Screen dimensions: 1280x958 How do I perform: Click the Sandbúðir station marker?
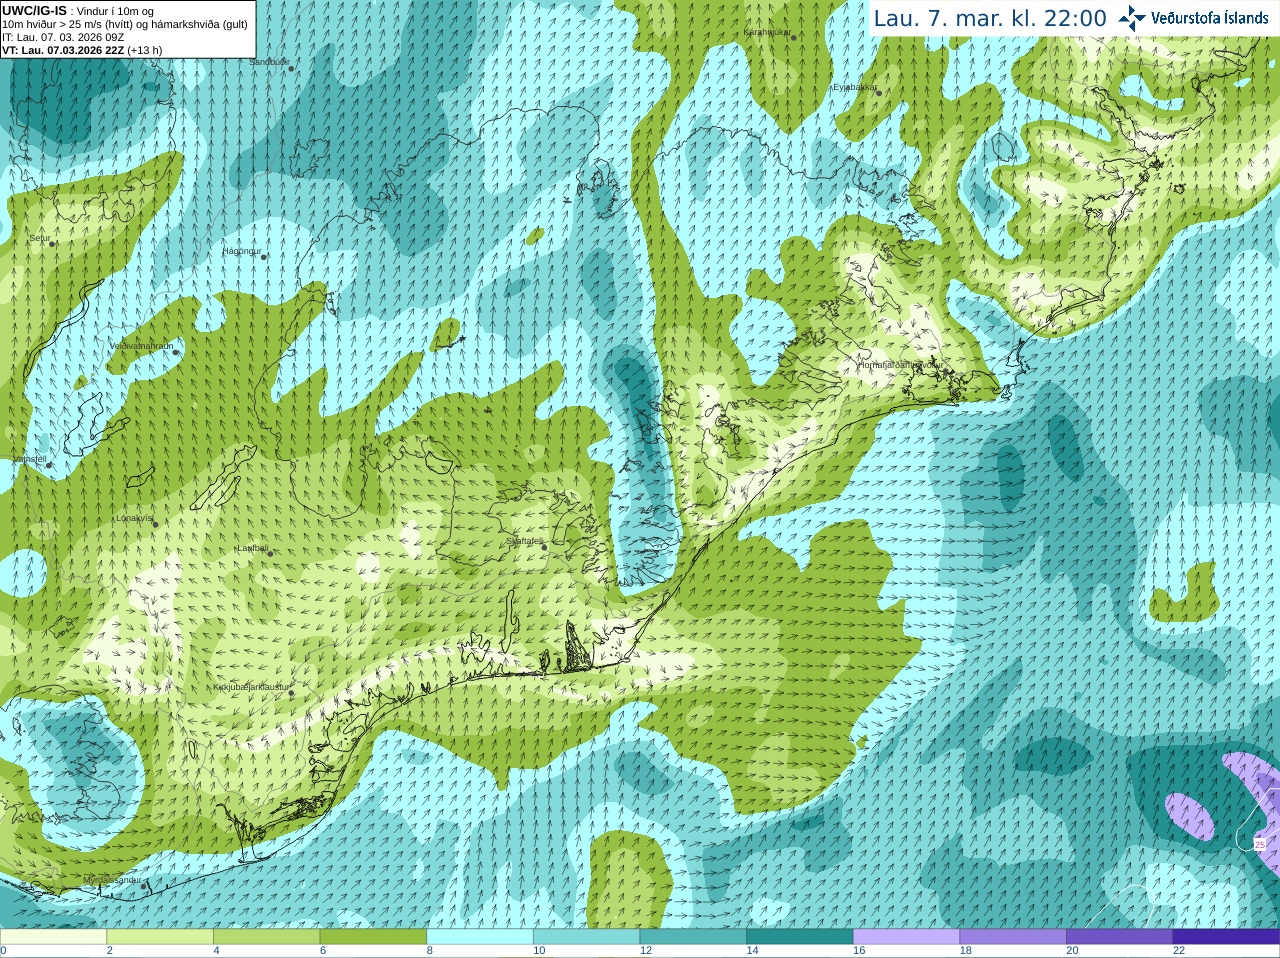[291, 68]
